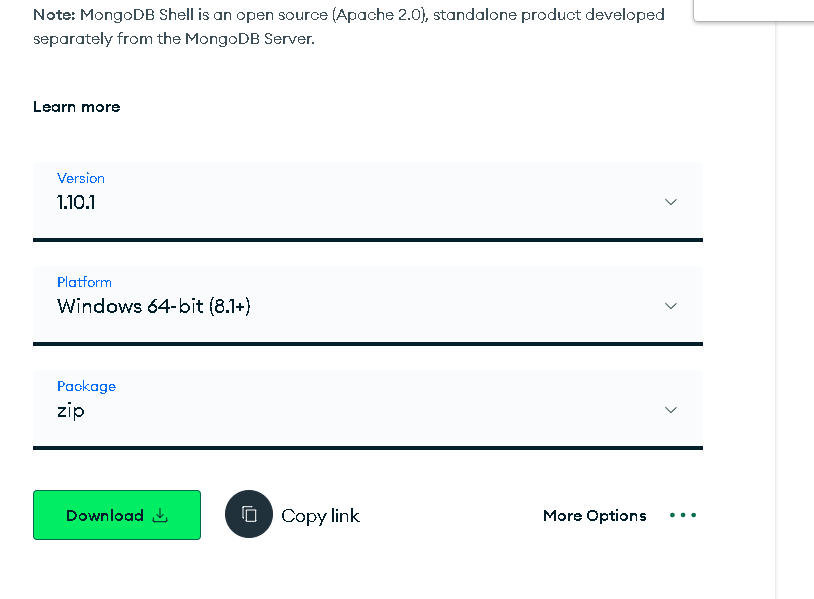Click the "Apache 2.0" text in the note
This screenshot has height=599, width=814.
tap(379, 15)
